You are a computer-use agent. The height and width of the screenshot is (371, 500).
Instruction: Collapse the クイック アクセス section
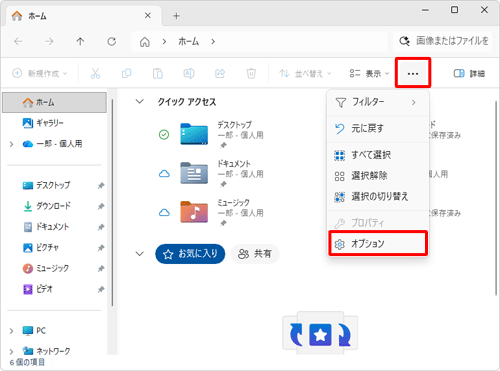pyautogui.click(x=140, y=101)
